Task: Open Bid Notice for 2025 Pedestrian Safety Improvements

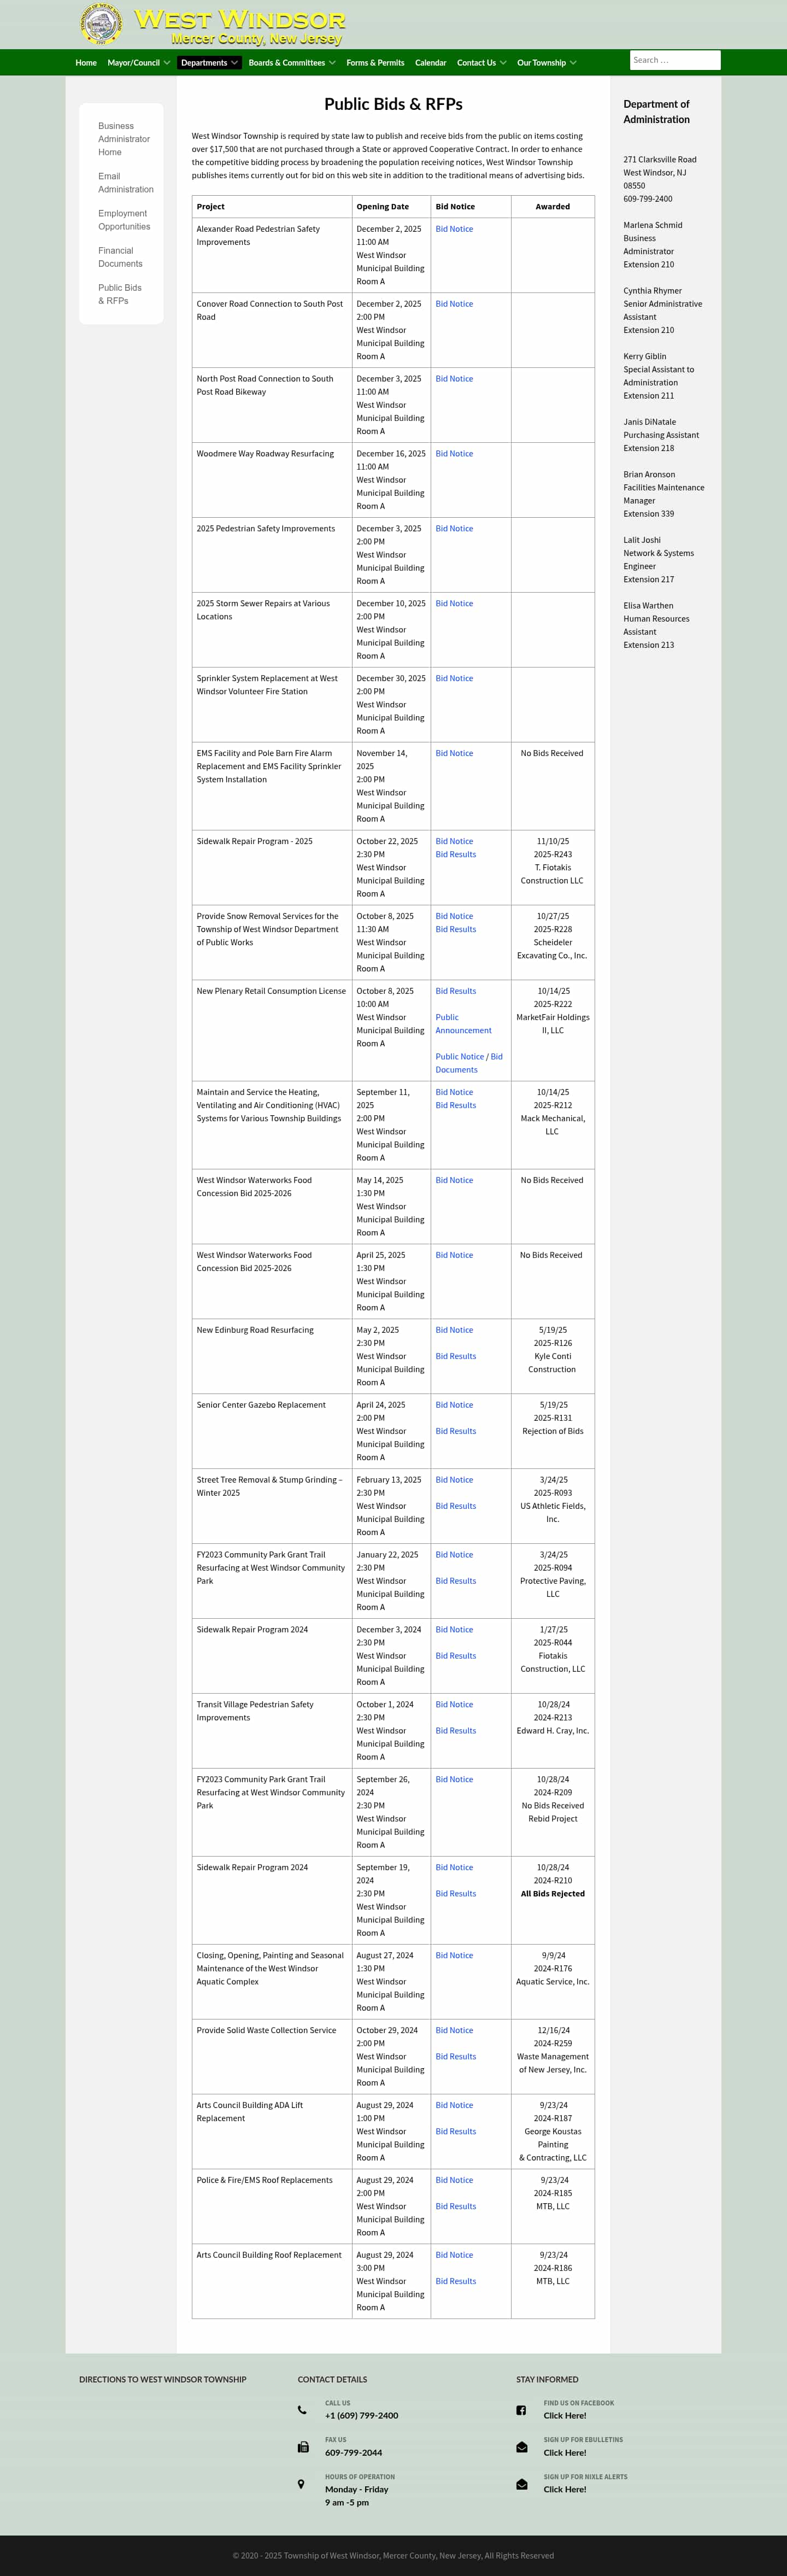Action: tap(454, 529)
